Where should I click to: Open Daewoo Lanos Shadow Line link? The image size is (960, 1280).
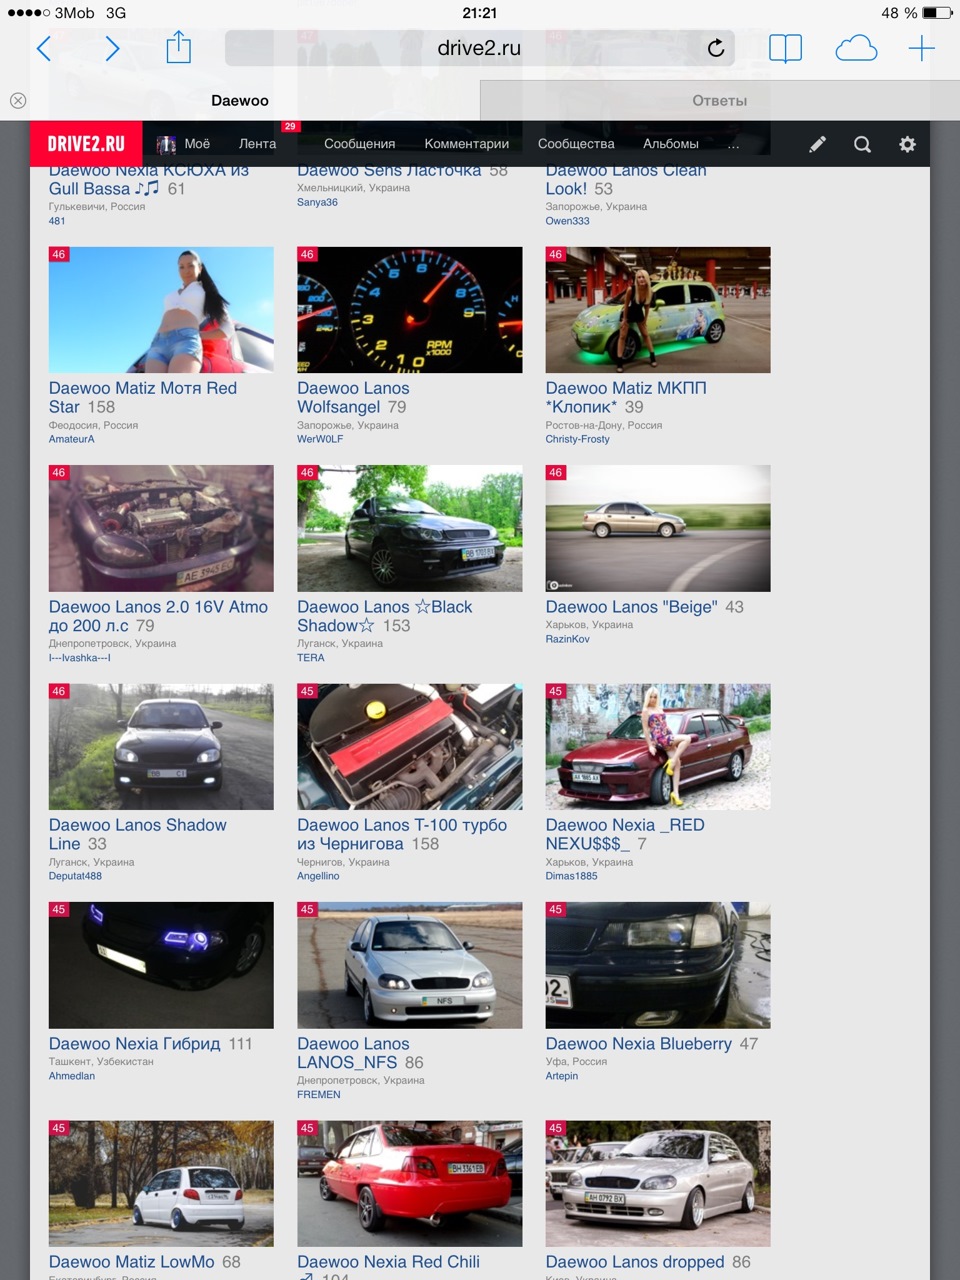(138, 834)
